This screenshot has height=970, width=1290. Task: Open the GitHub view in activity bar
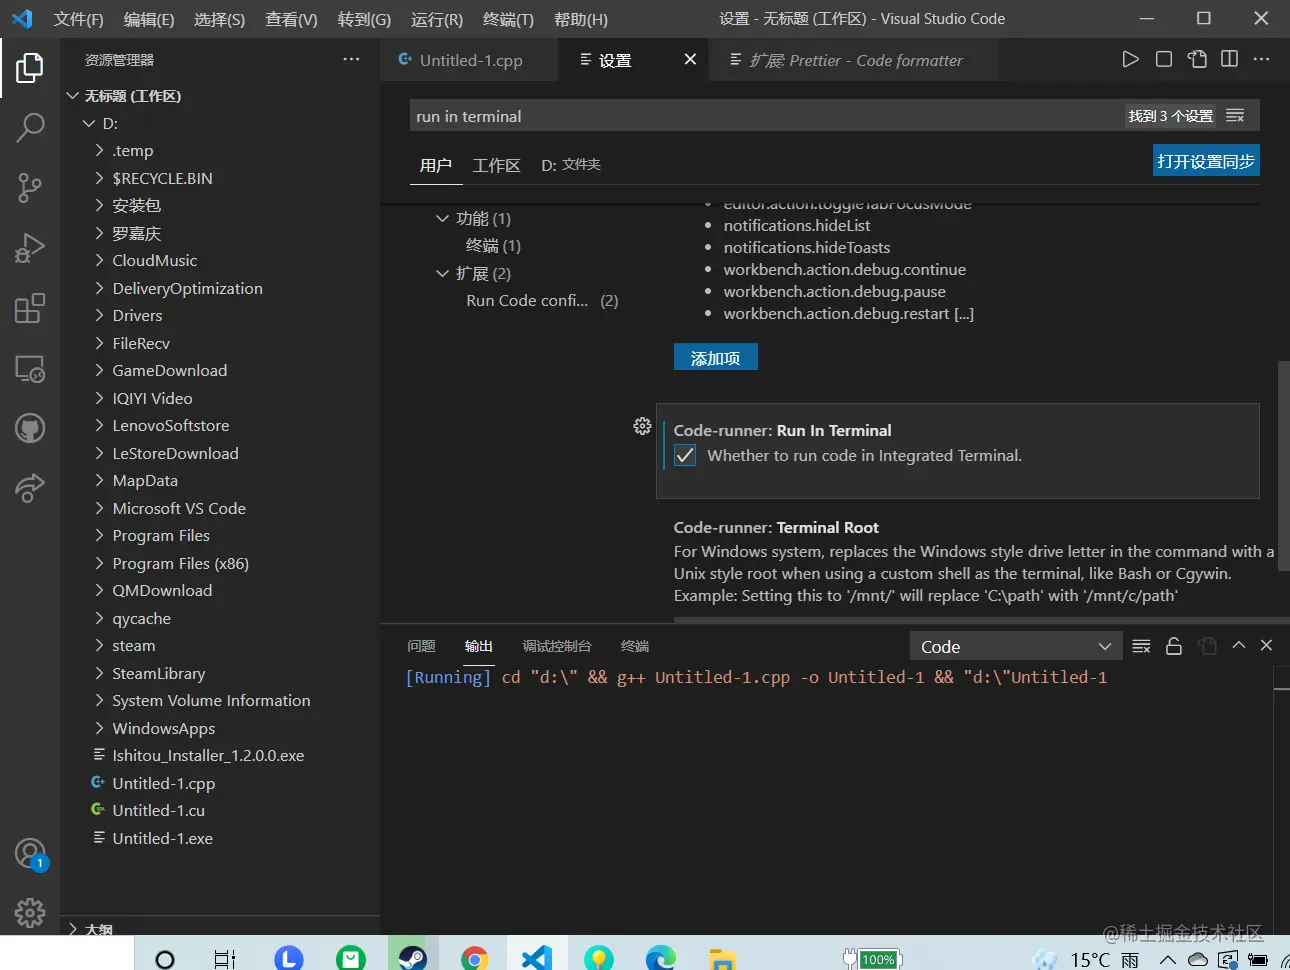tap(30, 428)
